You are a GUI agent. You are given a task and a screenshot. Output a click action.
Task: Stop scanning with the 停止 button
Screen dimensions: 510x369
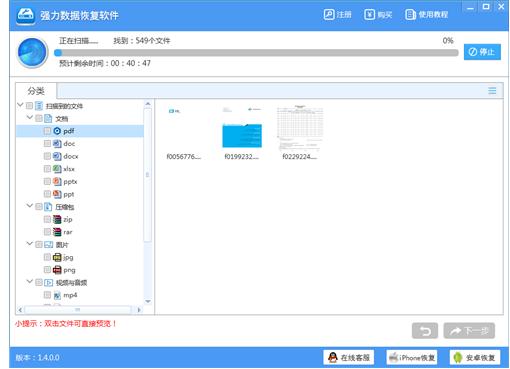click(x=482, y=52)
